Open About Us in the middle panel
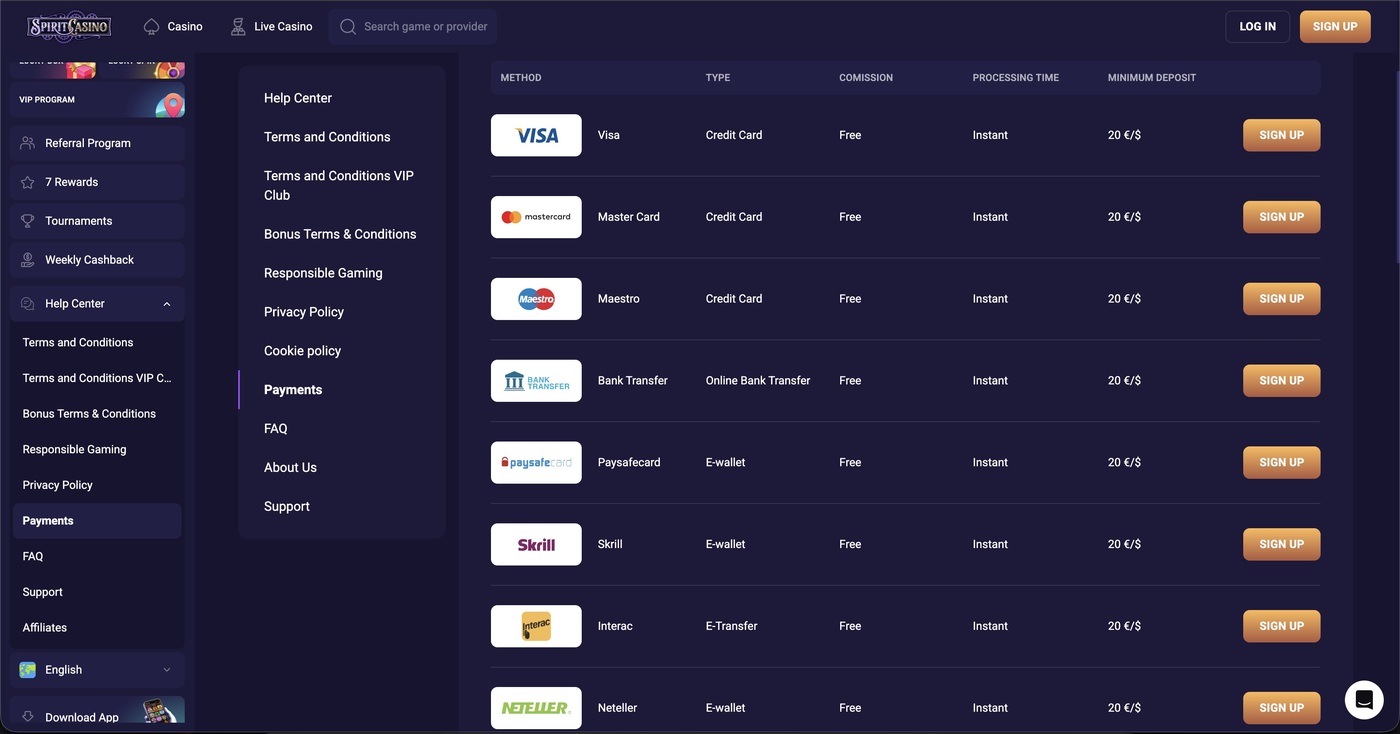 coord(290,468)
